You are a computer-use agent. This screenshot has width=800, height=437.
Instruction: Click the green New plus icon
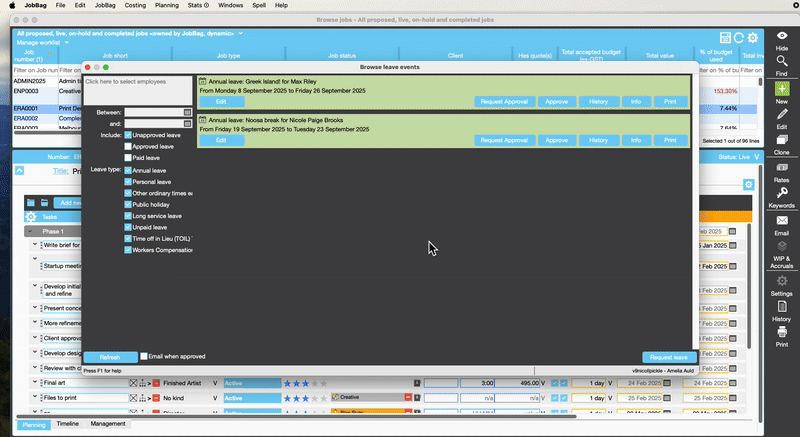[x=782, y=89]
